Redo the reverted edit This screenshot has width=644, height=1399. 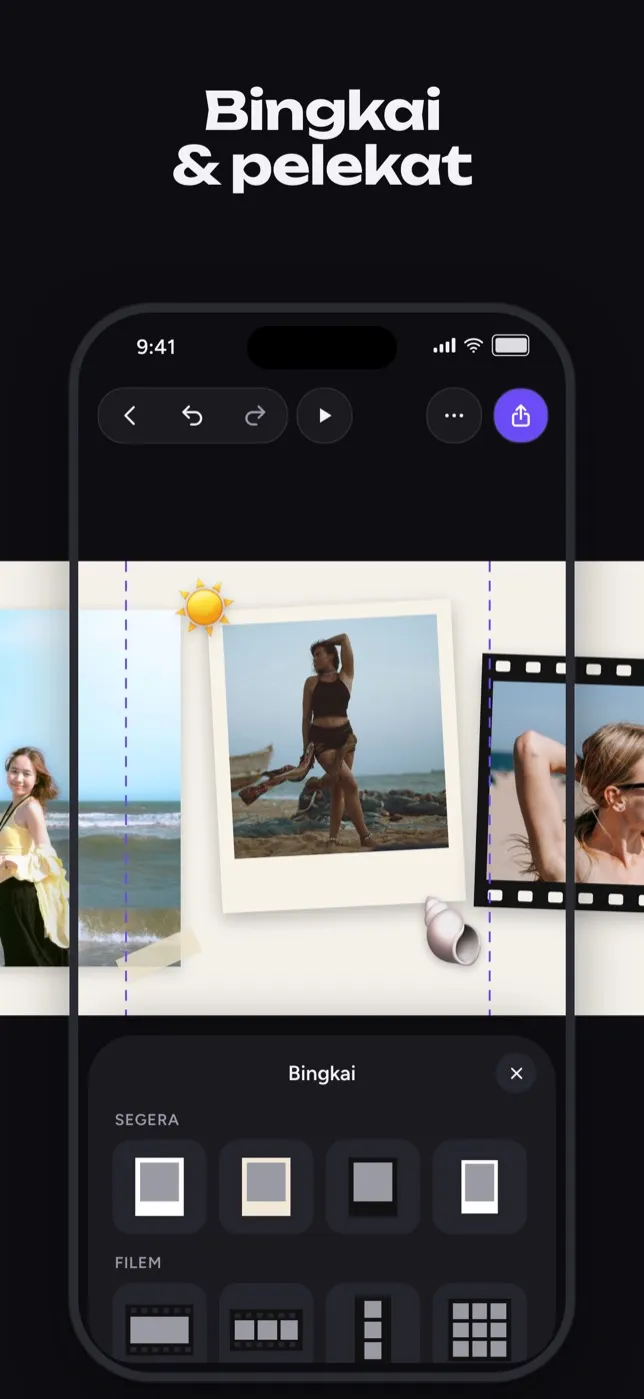(255, 416)
